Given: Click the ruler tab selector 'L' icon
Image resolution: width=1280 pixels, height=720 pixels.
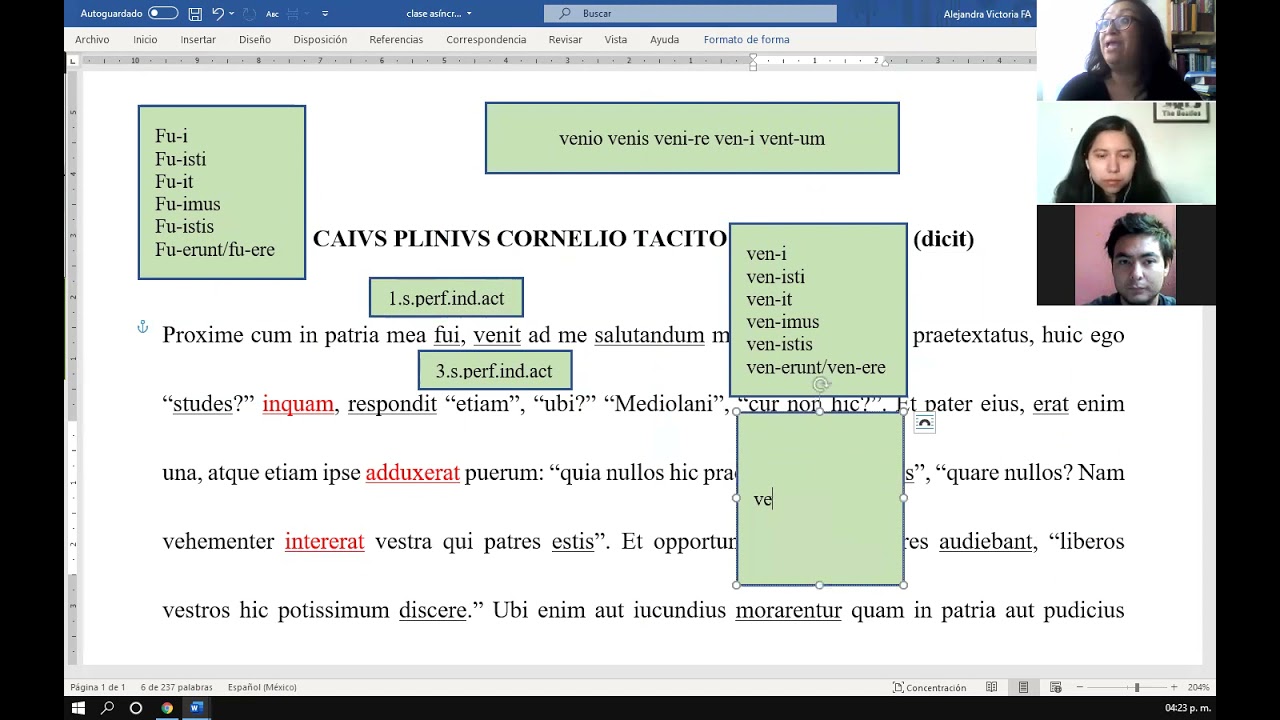Looking at the screenshot, I should pyautogui.click(x=72, y=61).
